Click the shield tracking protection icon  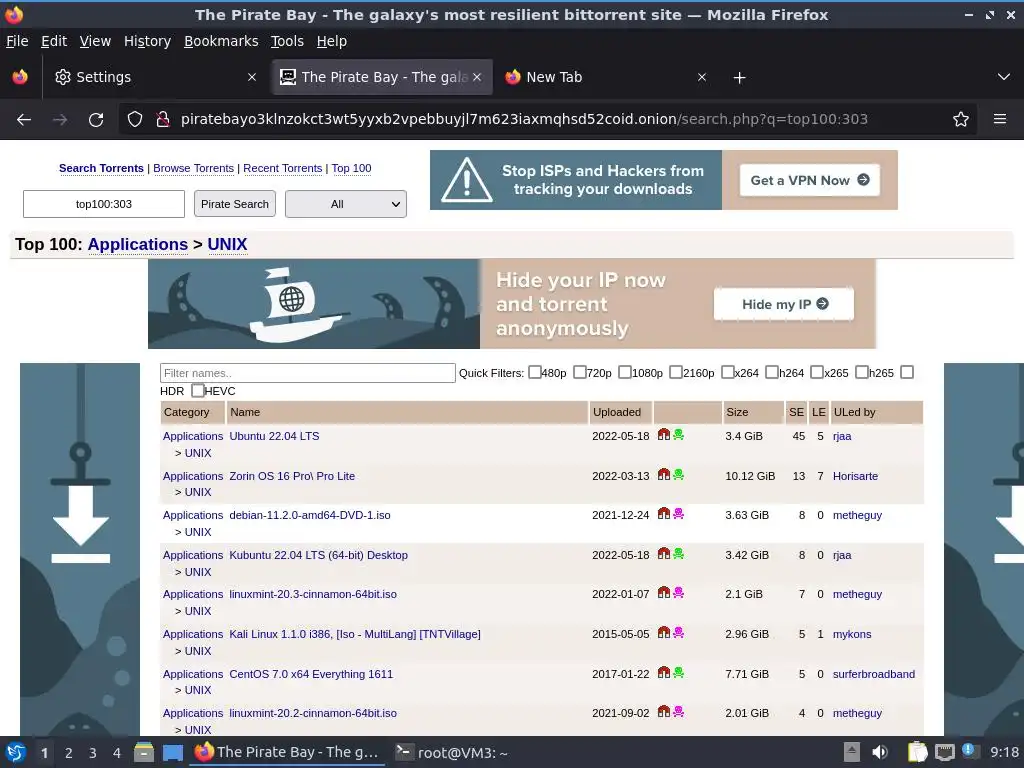click(135, 120)
